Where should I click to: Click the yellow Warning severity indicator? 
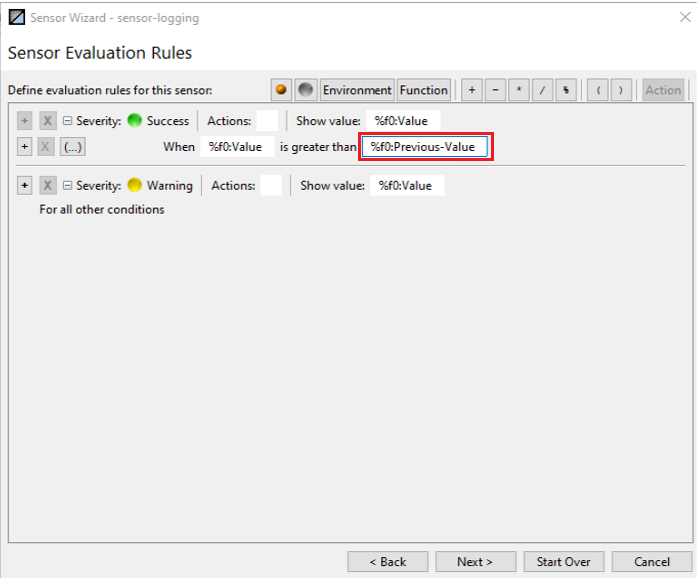click(134, 185)
